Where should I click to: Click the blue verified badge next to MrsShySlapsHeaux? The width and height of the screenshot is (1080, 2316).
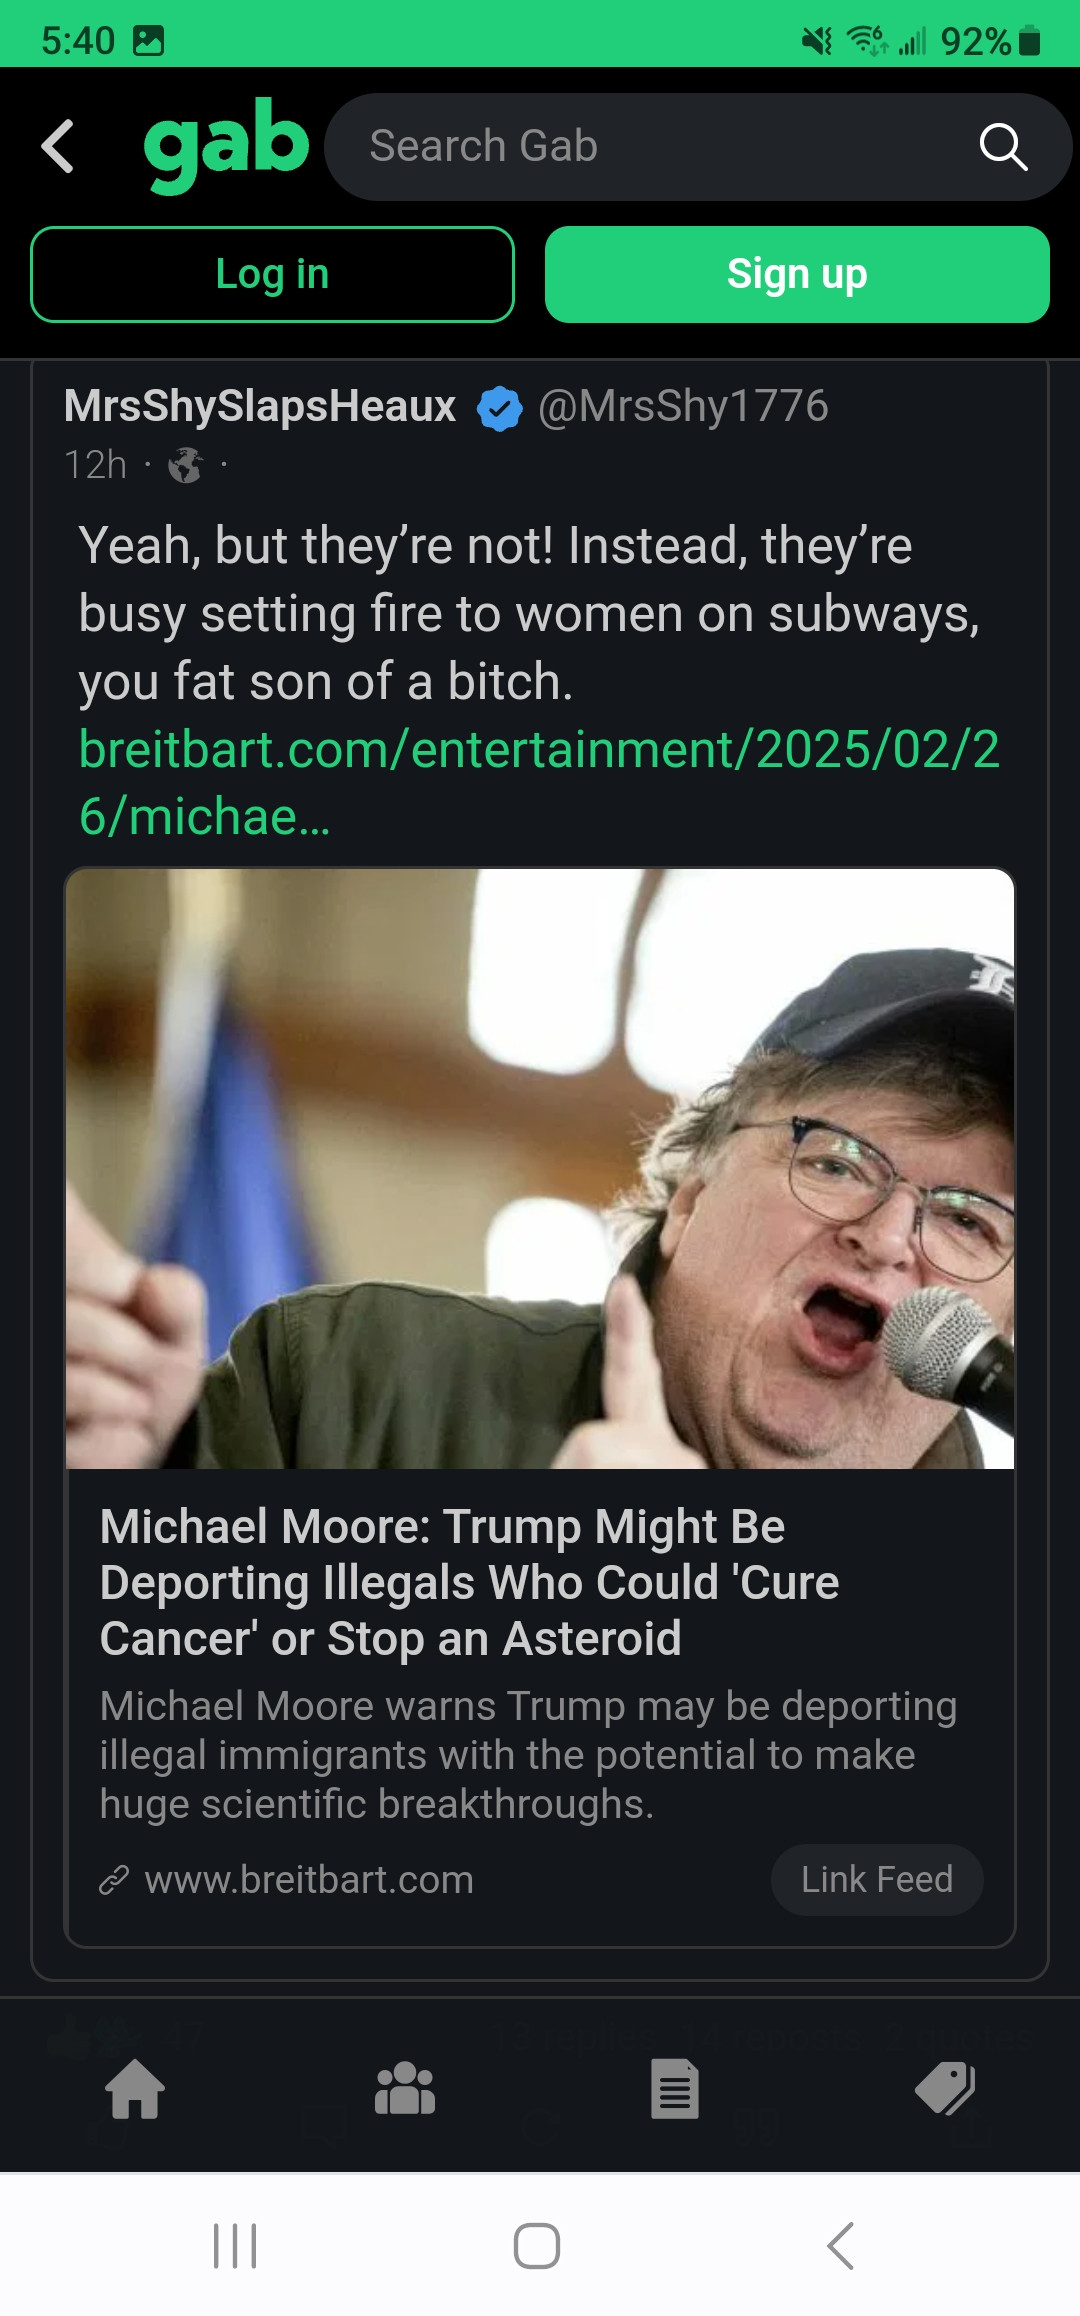[499, 408]
